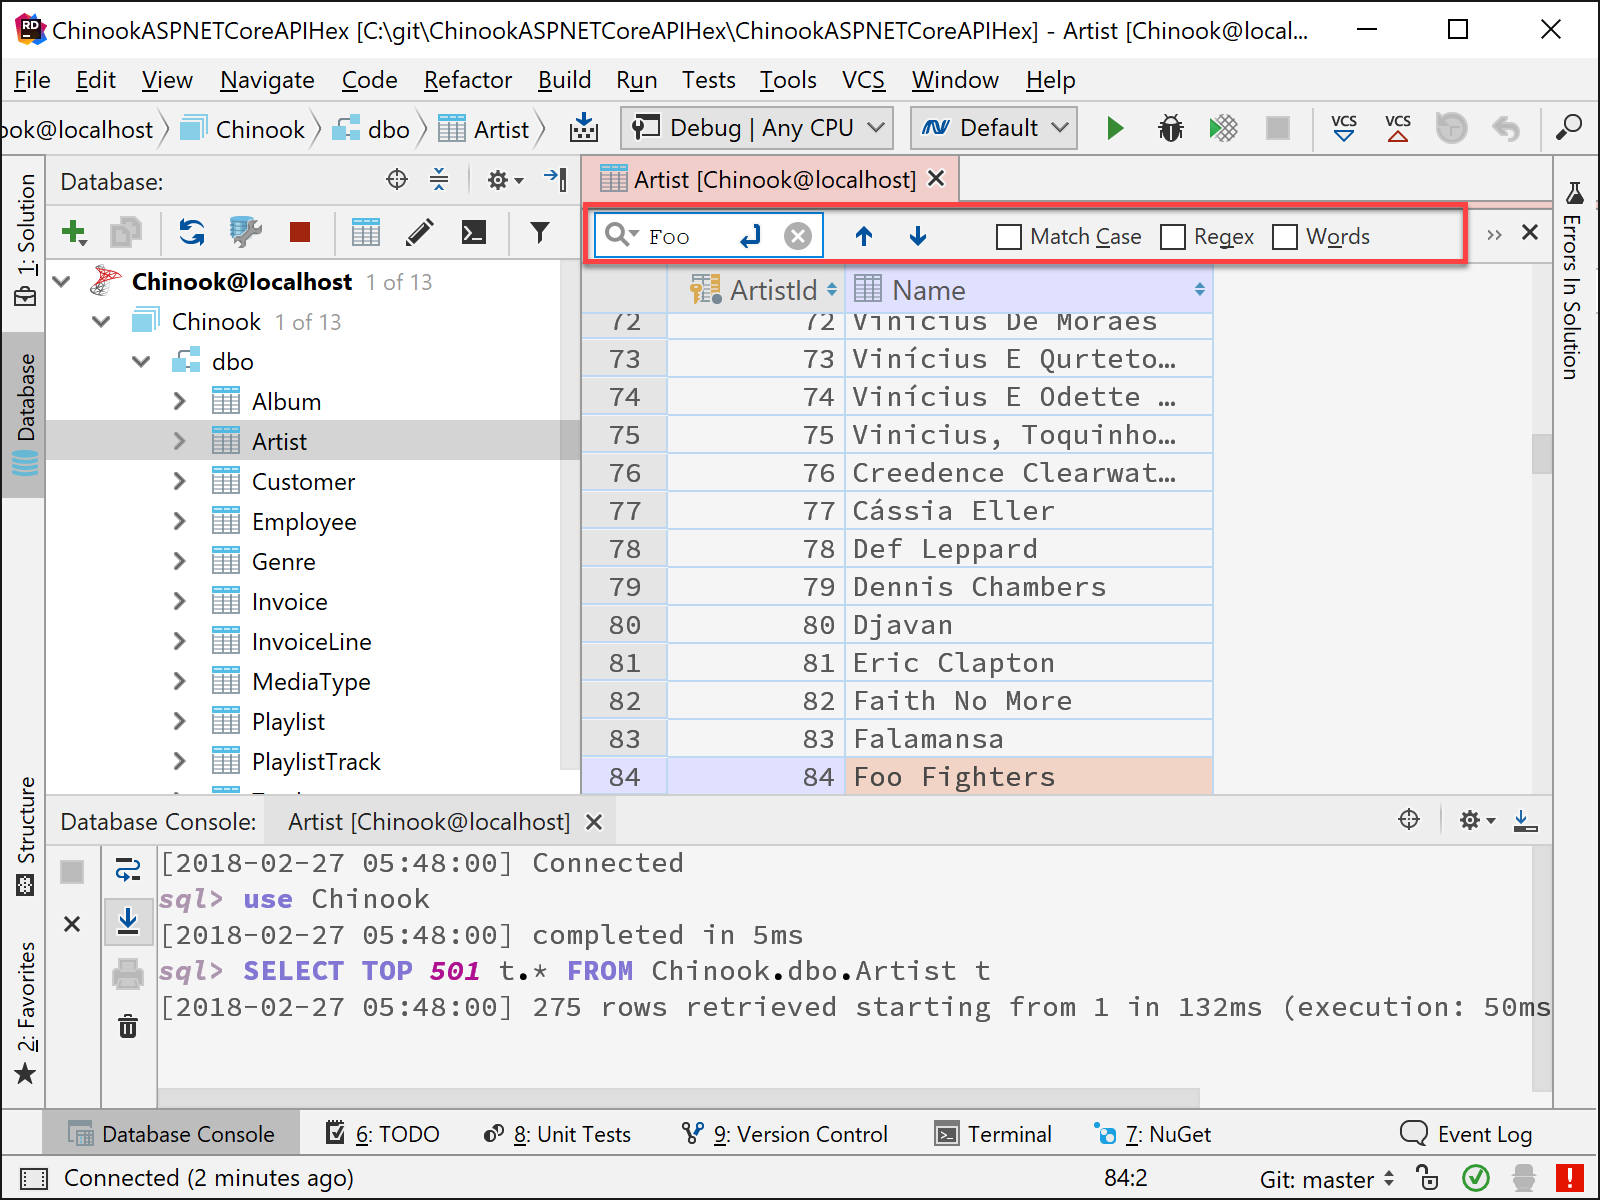This screenshot has width=1600, height=1200.
Task: Click the data grid vertical scrollbar
Action: click(1541, 453)
